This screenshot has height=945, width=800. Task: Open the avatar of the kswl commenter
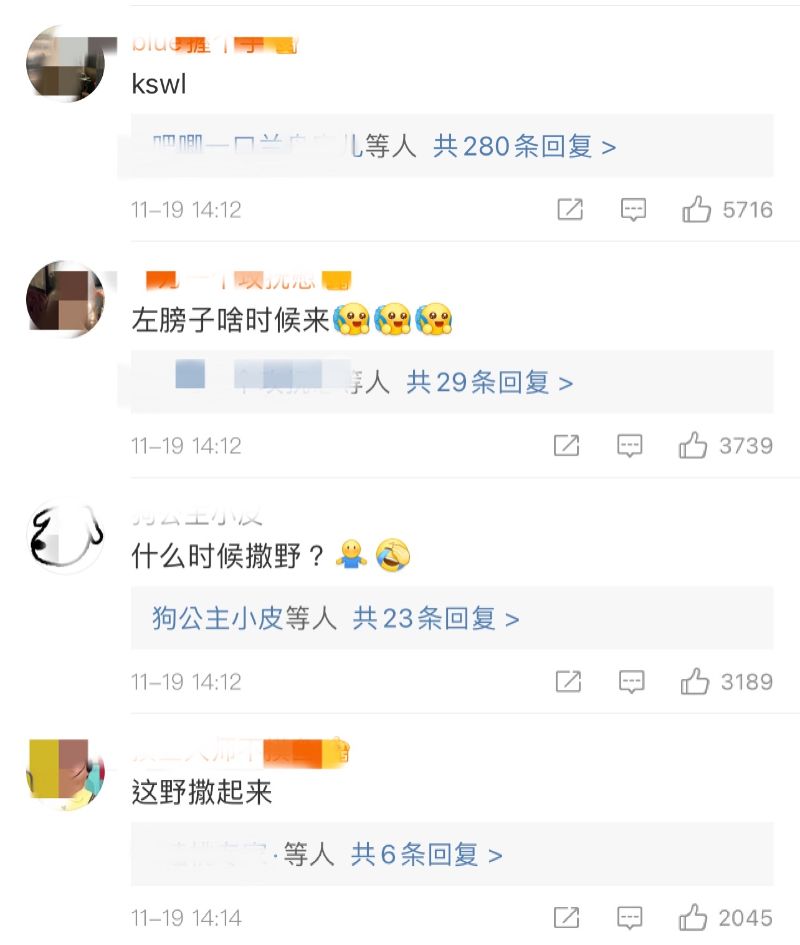(x=66, y=64)
